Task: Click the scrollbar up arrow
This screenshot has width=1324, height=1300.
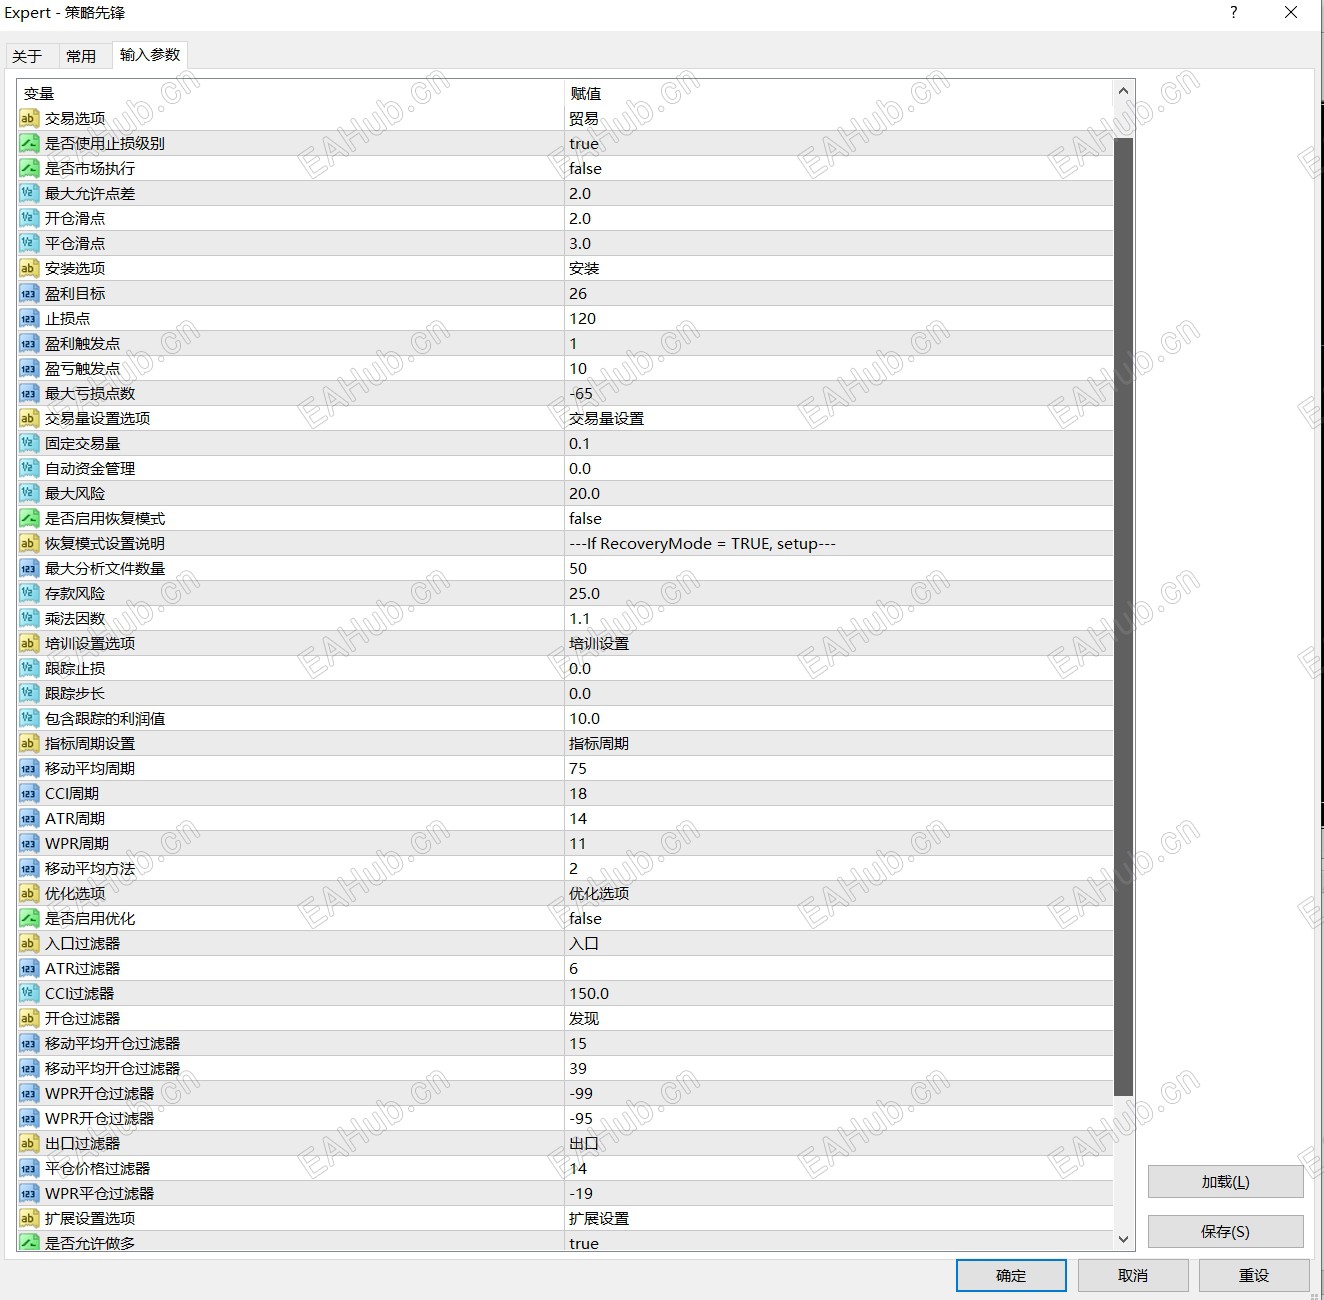Action: (x=1124, y=91)
